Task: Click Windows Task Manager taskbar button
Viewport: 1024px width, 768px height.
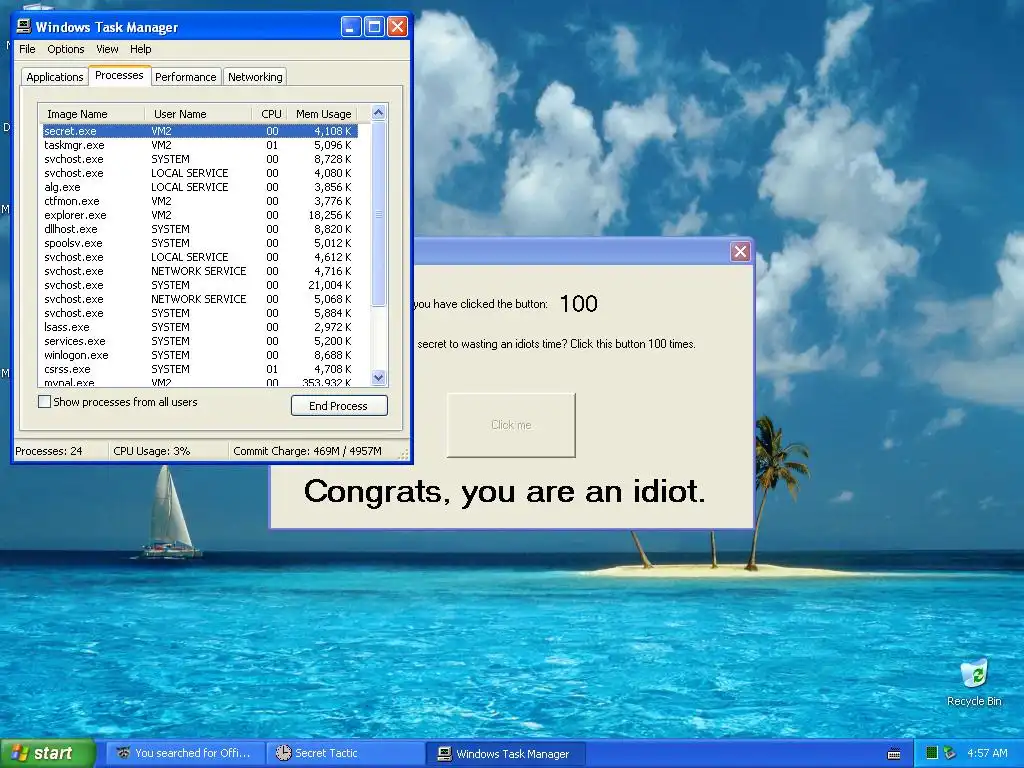Action: pos(505,754)
